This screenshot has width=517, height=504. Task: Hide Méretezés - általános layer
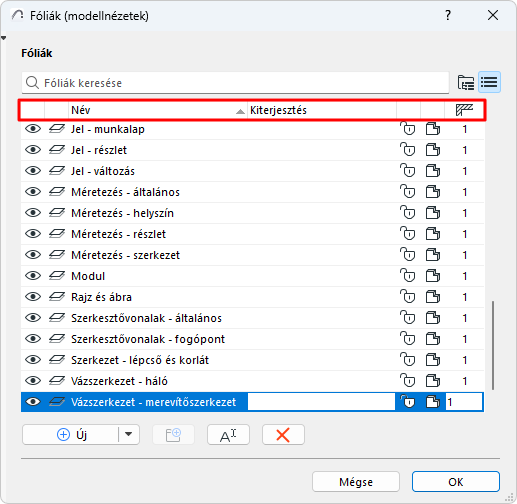click(x=33, y=192)
